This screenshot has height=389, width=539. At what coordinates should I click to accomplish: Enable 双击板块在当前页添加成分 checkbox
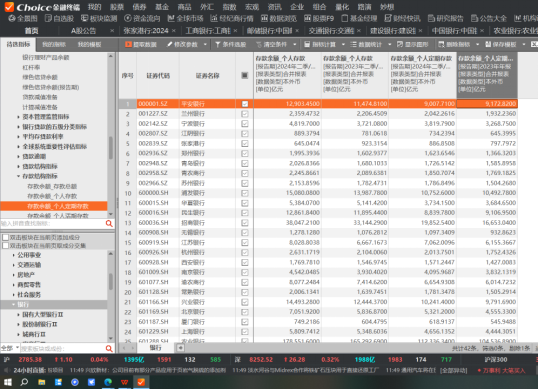pyautogui.click(x=5, y=237)
